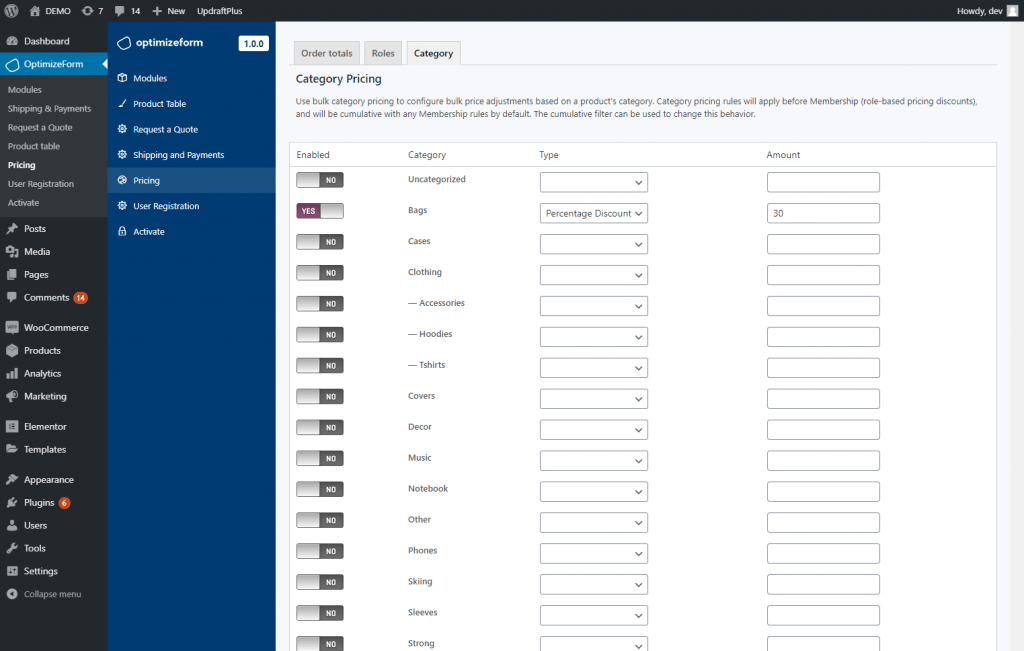The height and width of the screenshot is (651, 1024).
Task: Enable the Clothing category toggle
Action: [320, 273]
